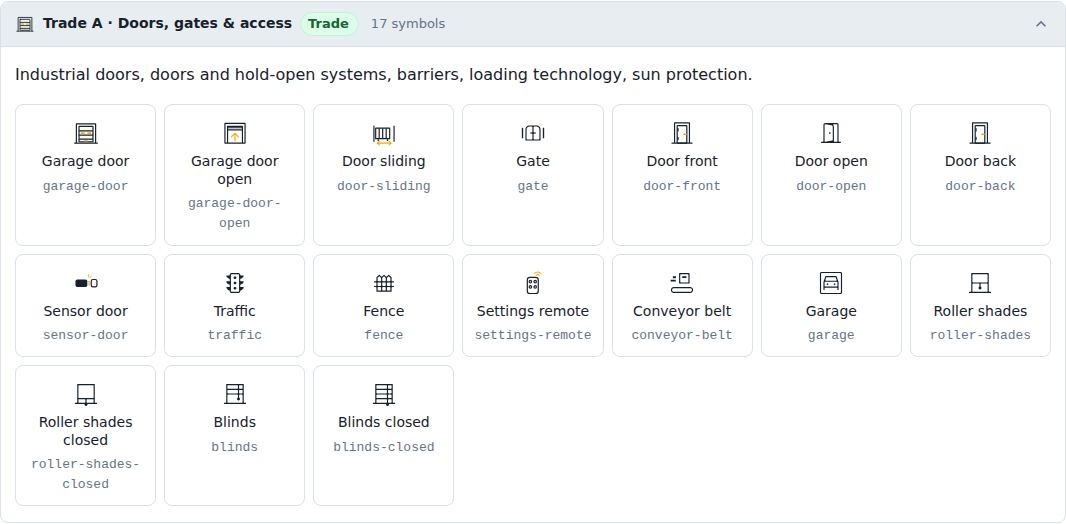This screenshot has width=1066, height=524.
Task: Click the Blinds closed icon
Action: coord(383,394)
